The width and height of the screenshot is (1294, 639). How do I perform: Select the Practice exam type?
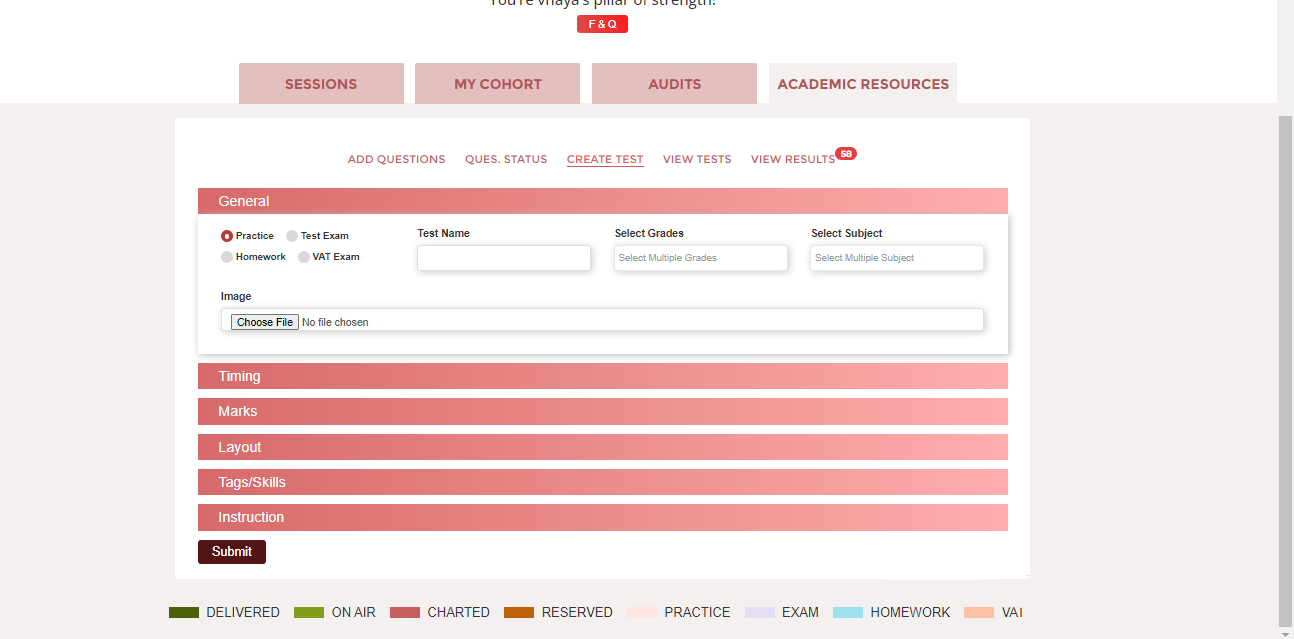point(226,235)
